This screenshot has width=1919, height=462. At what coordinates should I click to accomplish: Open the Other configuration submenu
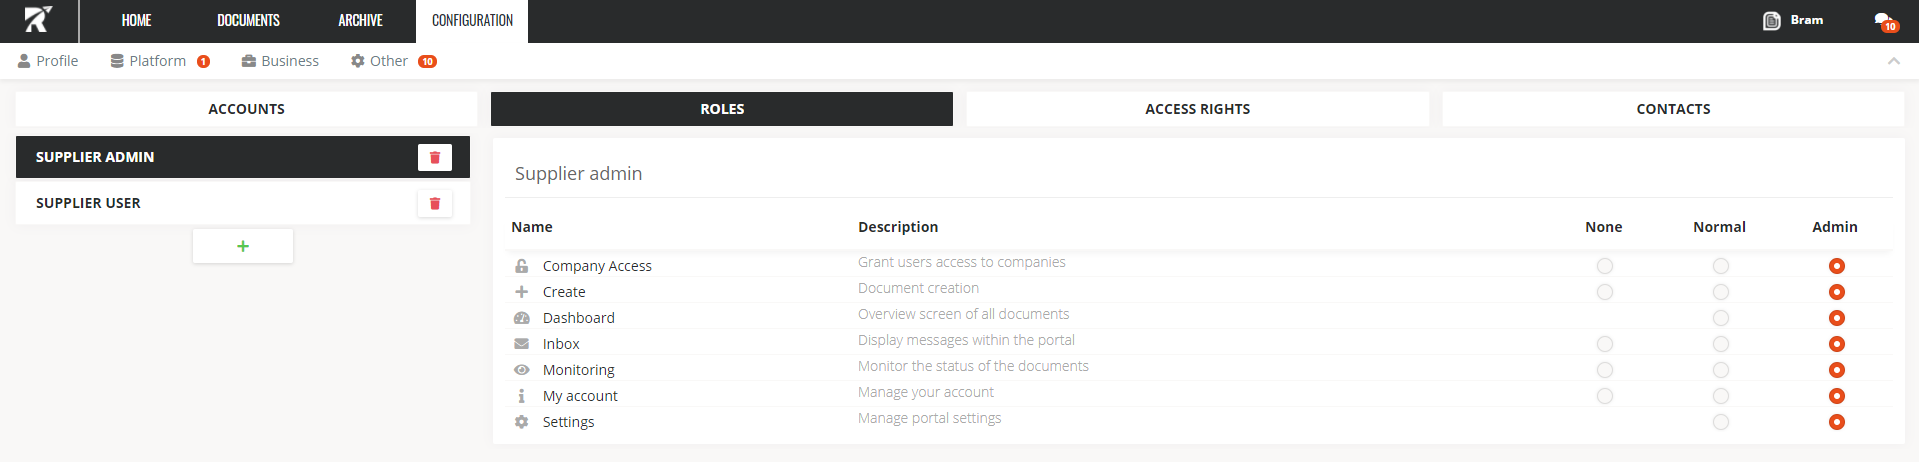point(388,61)
